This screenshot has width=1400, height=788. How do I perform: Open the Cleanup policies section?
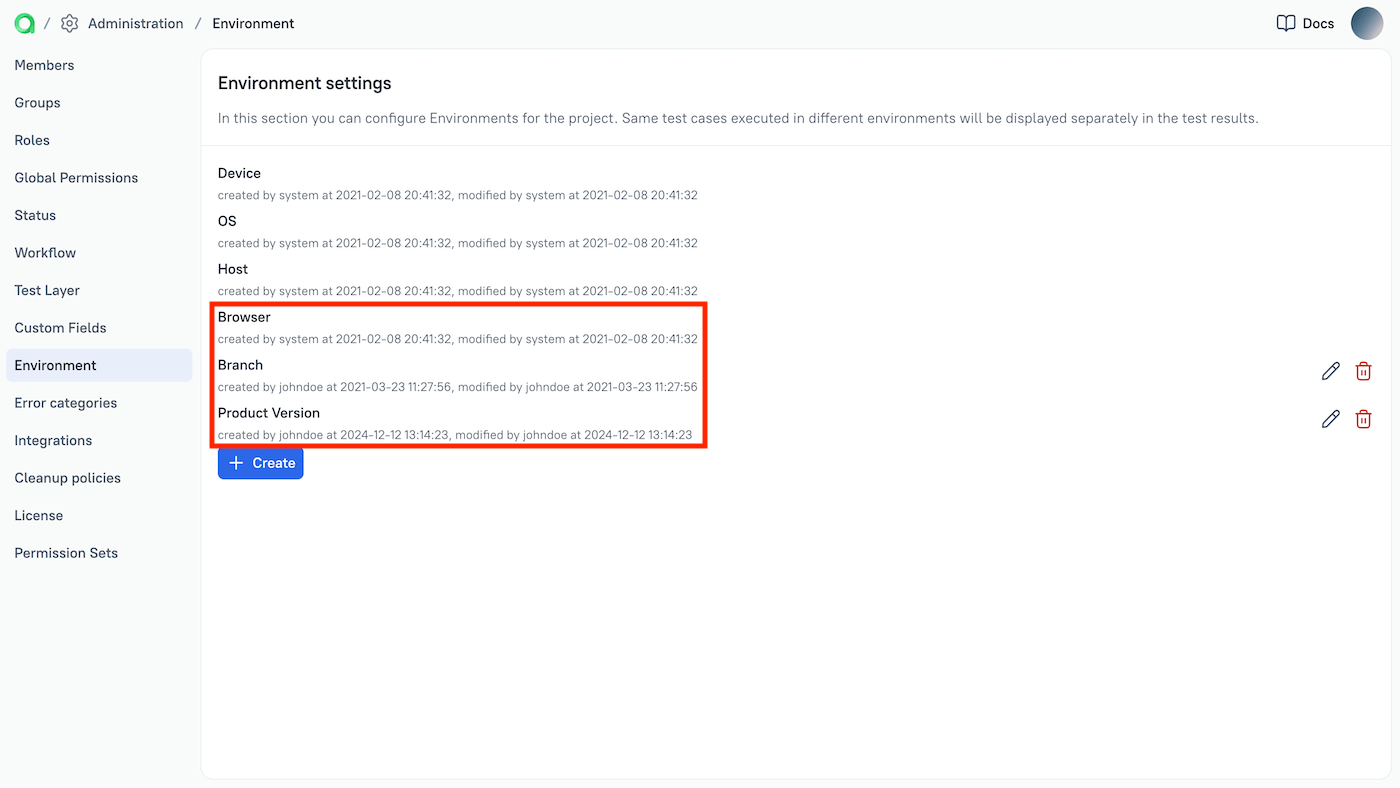click(x=67, y=477)
